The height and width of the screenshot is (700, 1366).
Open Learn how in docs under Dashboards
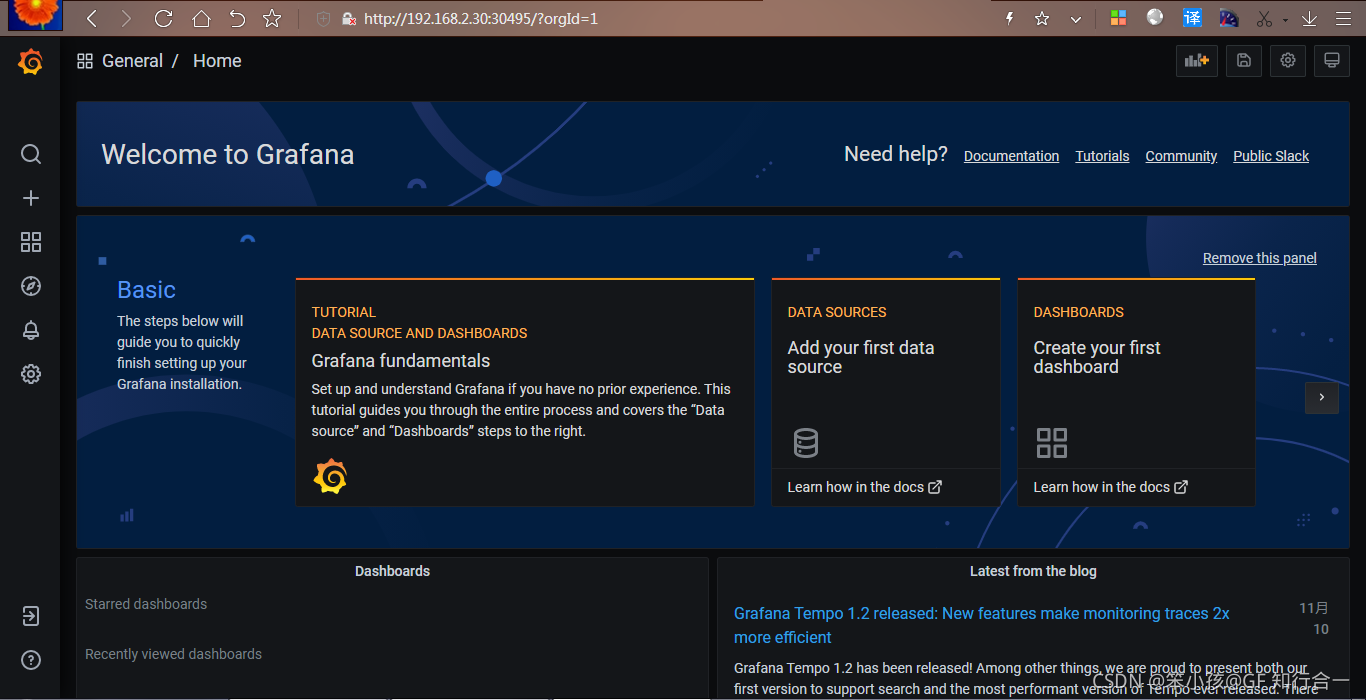(1110, 487)
